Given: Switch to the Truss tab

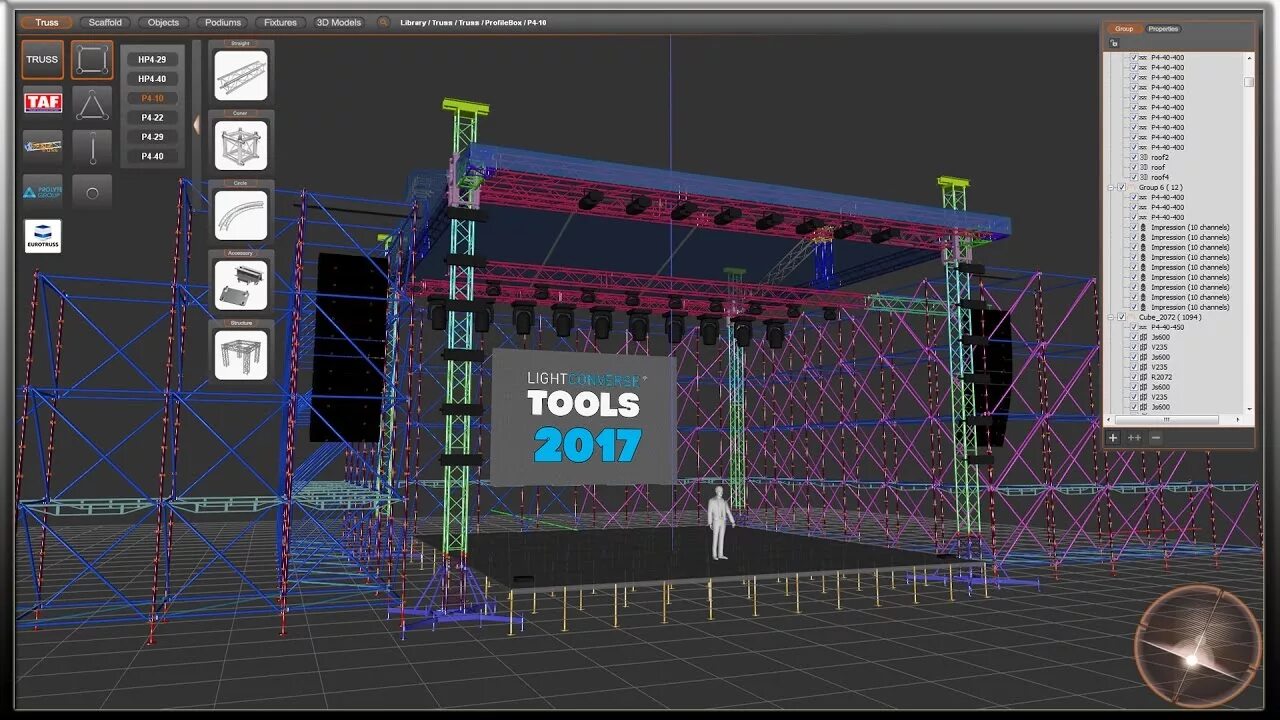Looking at the screenshot, I should click(47, 22).
